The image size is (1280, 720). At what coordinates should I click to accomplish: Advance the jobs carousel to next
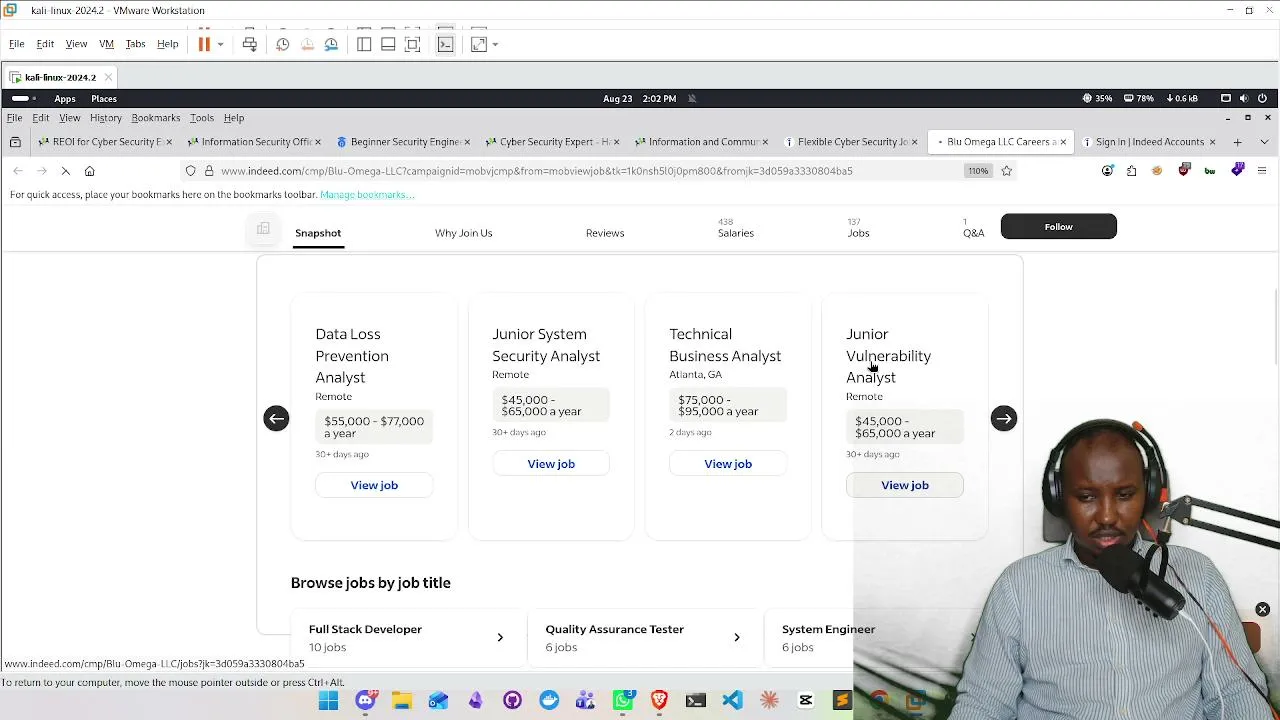click(1004, 419)
